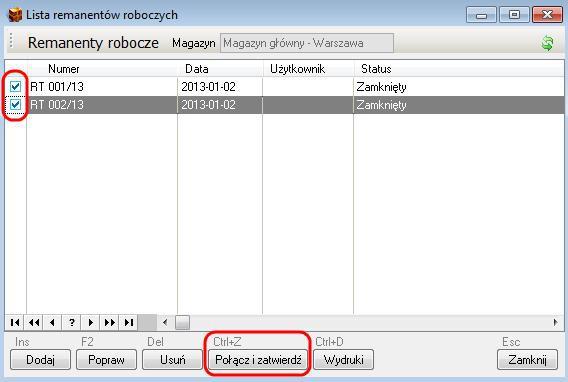Close the window with the red X
This screenshot has height=382, width=568.
[547, 15]
